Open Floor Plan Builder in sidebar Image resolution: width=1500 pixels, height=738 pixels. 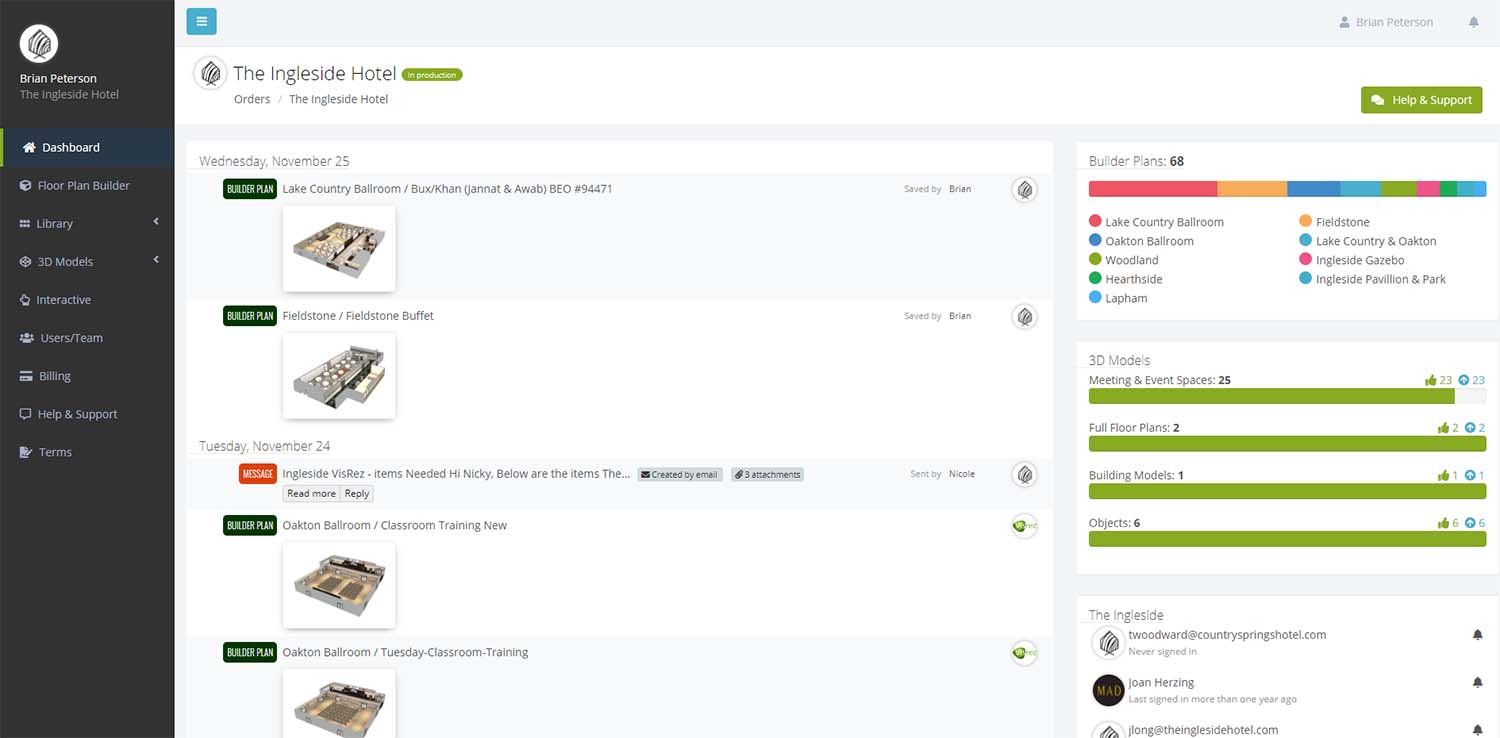click(87, 185)
